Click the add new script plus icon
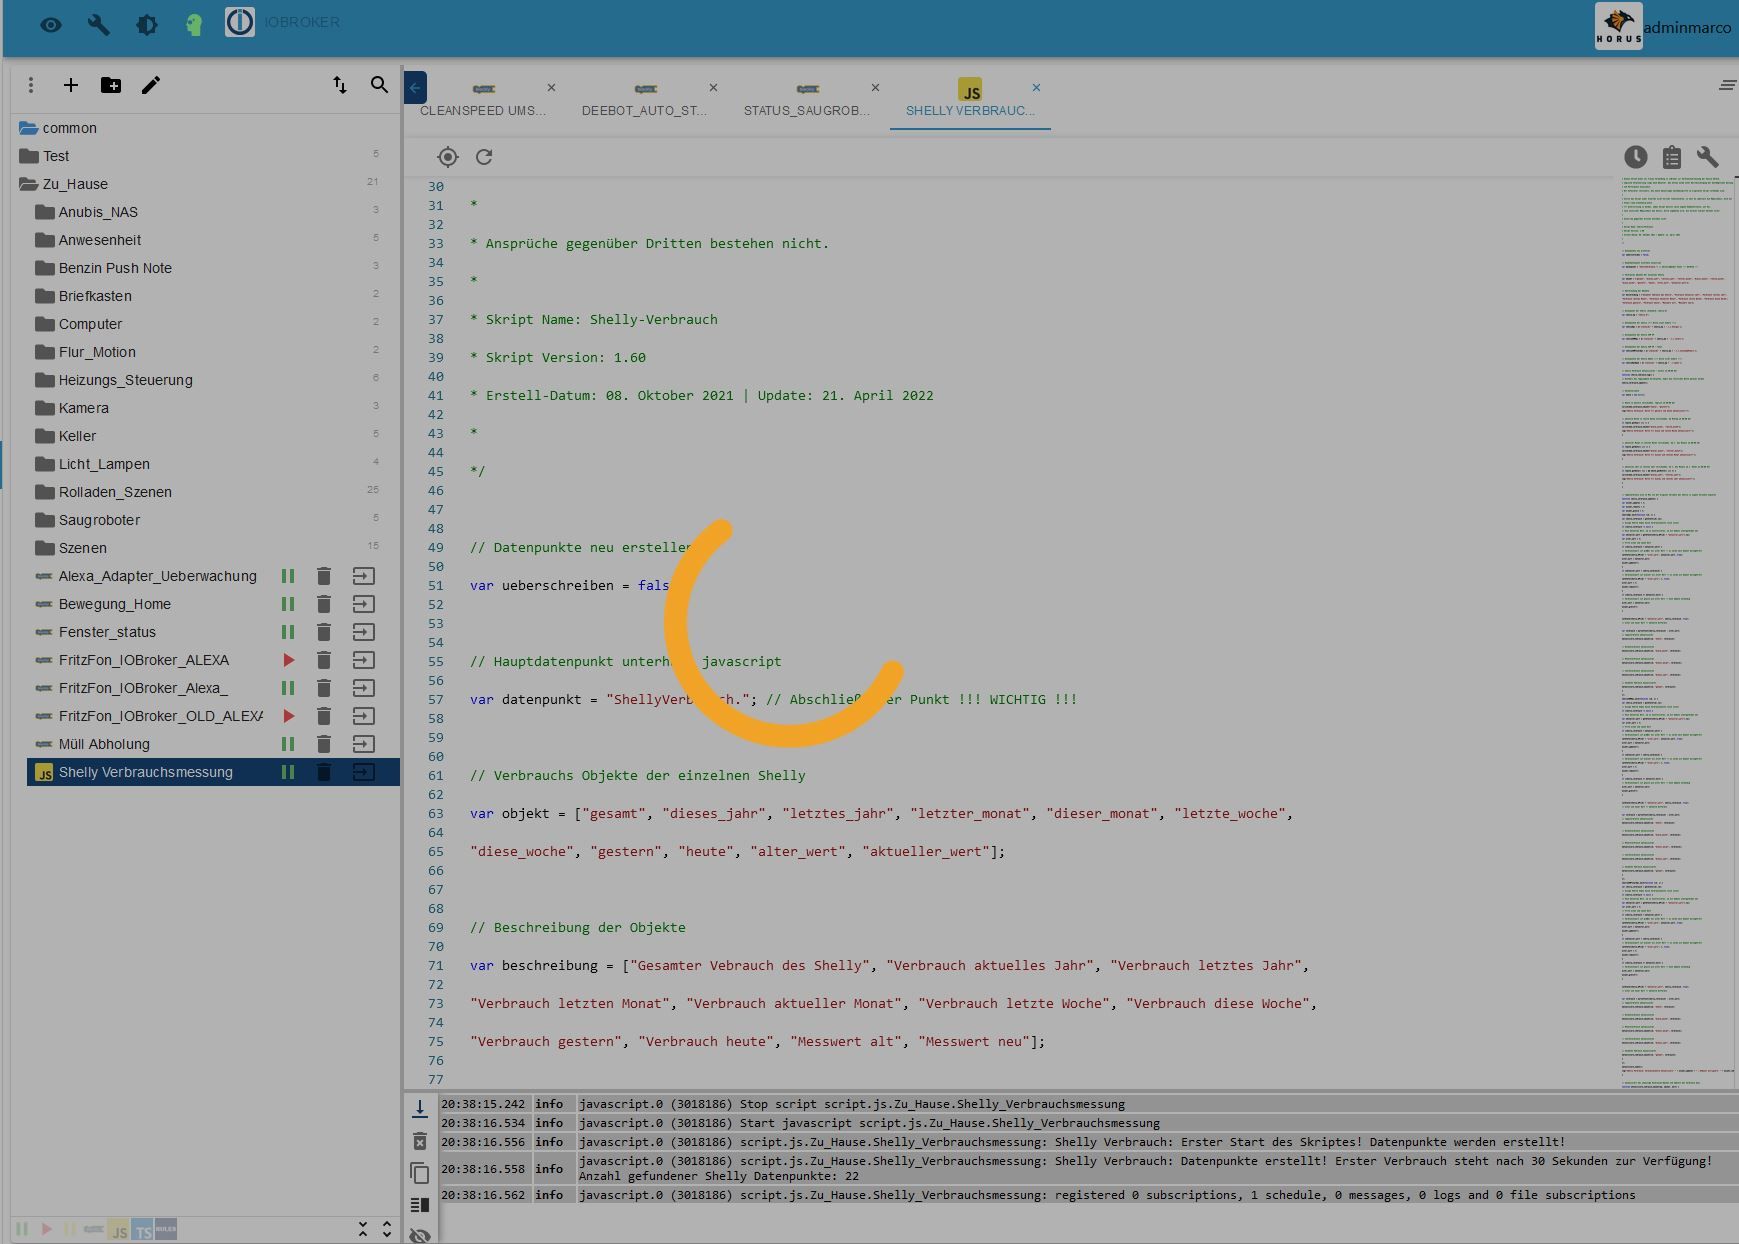Image resolution: width=1739 pixels, height=1244 pixels. (x=71, y=86)
